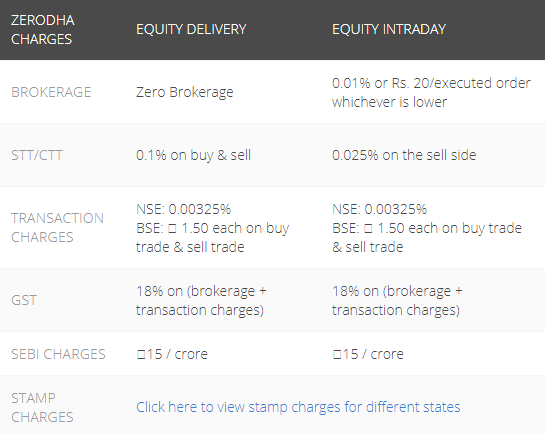Click the EQUITY DELIVERY column header

(x=191, y=29)
